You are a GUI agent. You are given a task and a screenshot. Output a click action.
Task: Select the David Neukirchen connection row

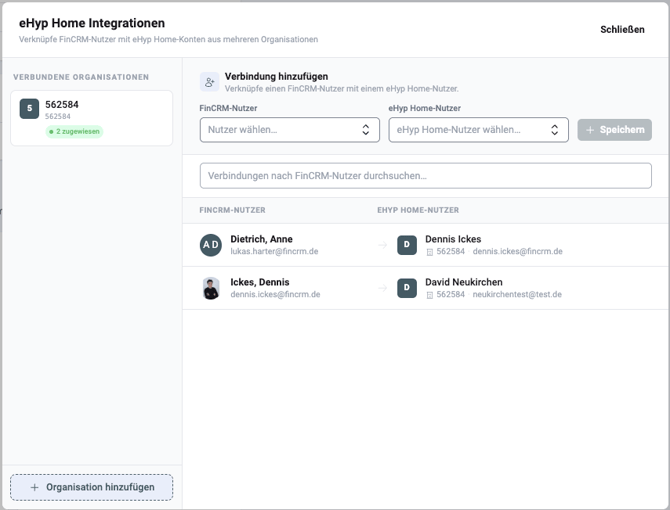click(x=426, y=288)
